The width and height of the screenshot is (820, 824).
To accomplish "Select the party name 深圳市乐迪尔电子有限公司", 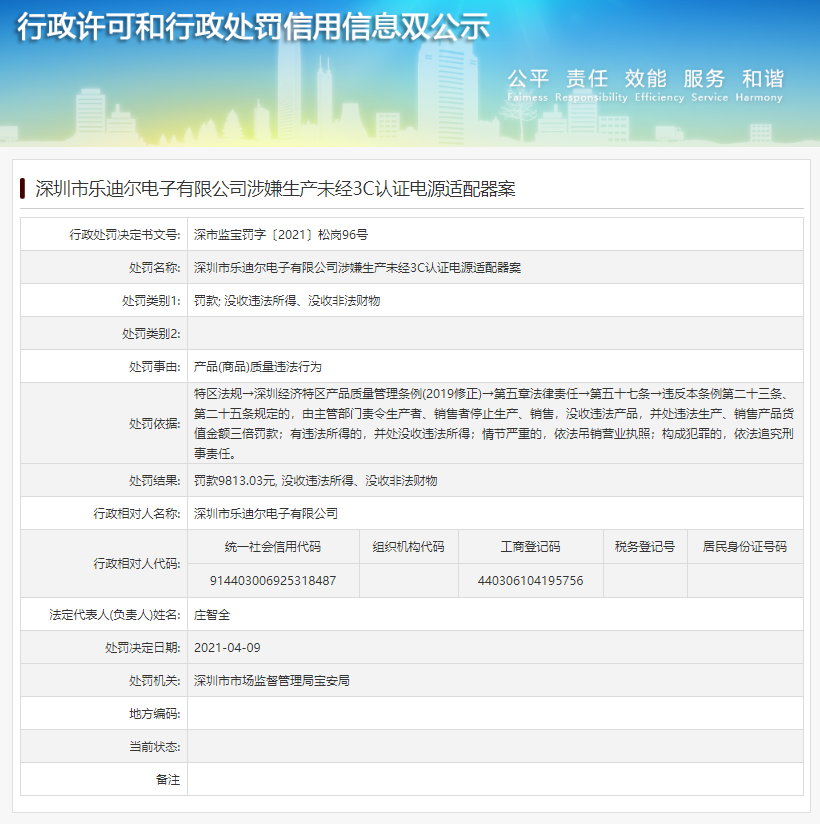I will tap(266, 513).
